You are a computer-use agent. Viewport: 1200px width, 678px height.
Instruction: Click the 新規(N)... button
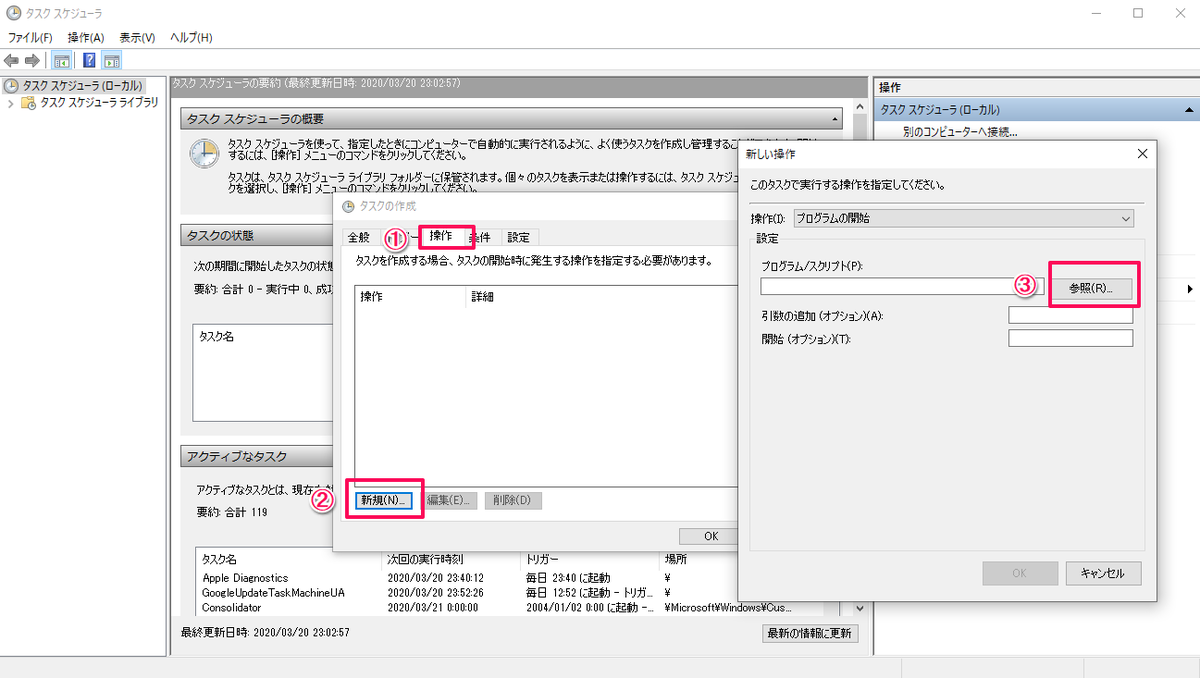tap(385, 501)
